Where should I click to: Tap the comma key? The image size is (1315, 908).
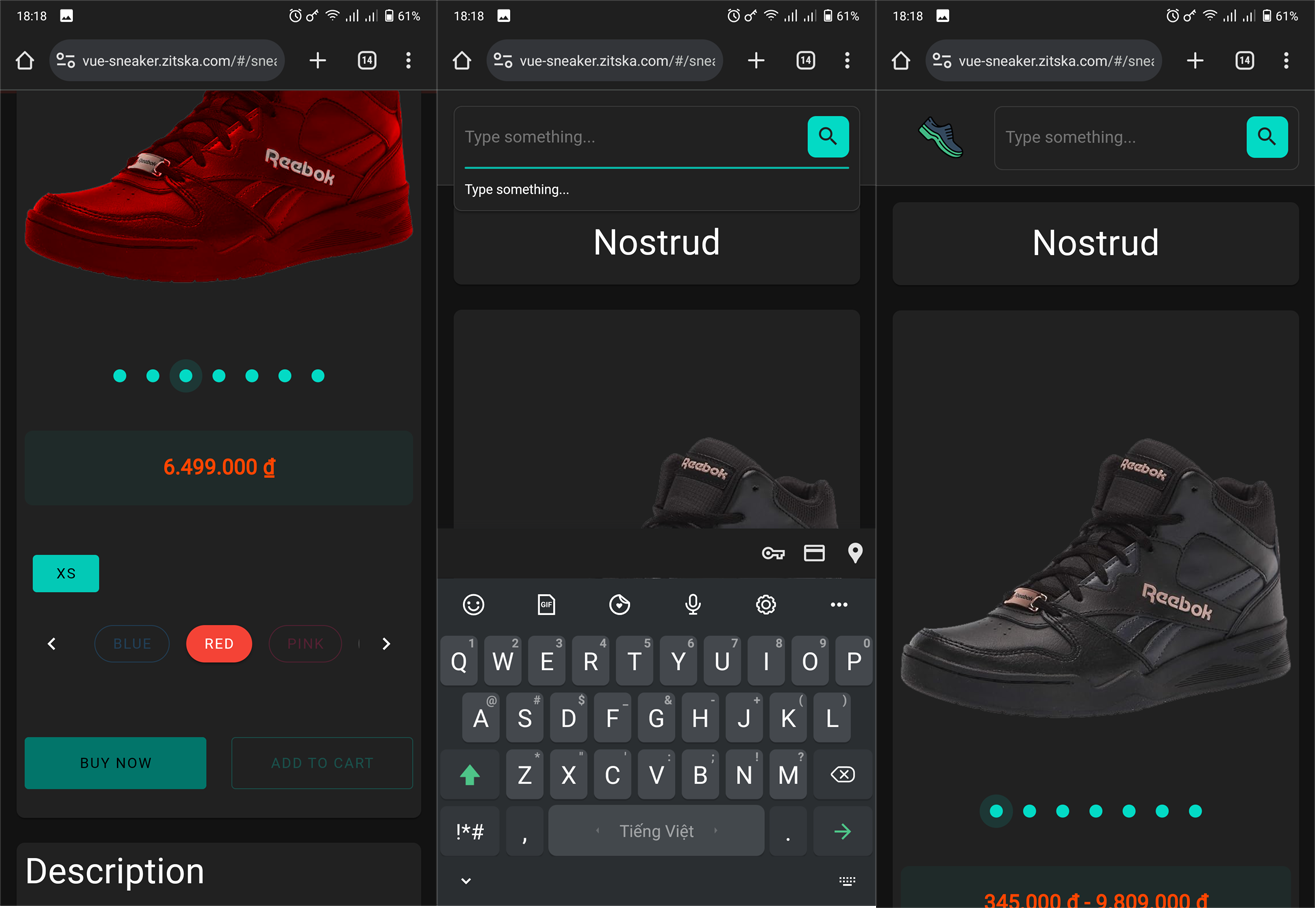tap(525, 831)
